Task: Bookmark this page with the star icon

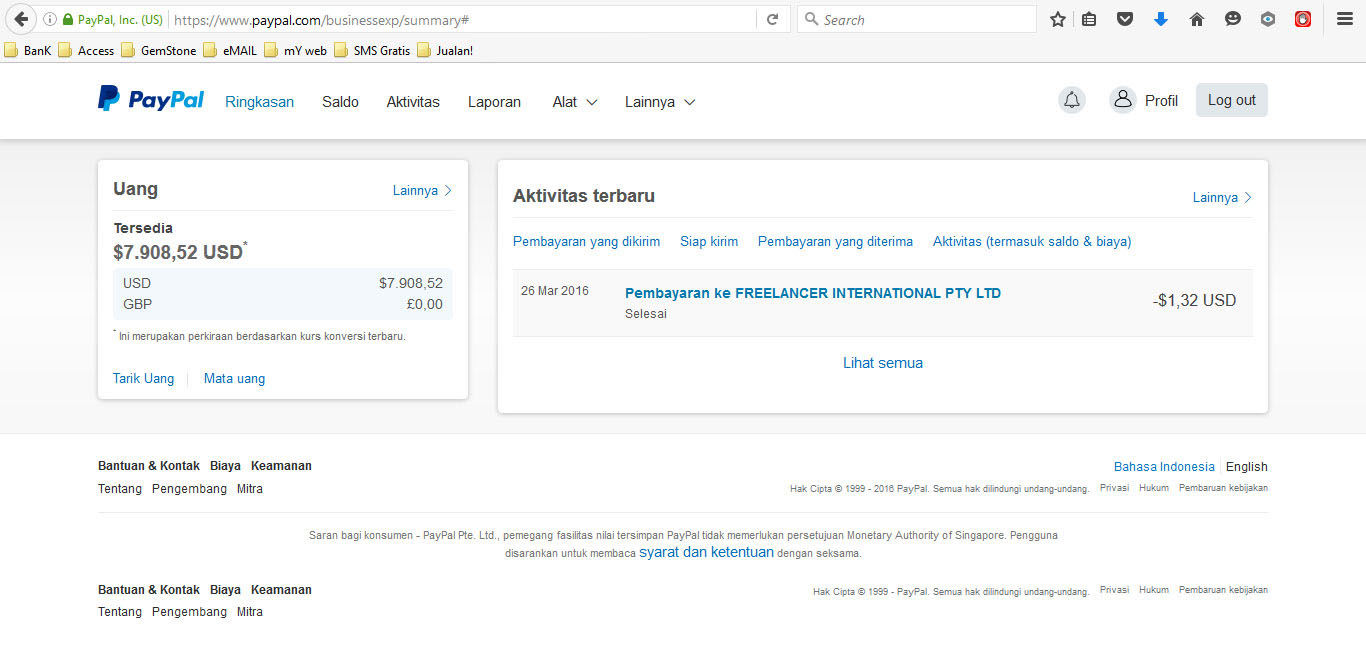Action: (x=1058, y=19)
